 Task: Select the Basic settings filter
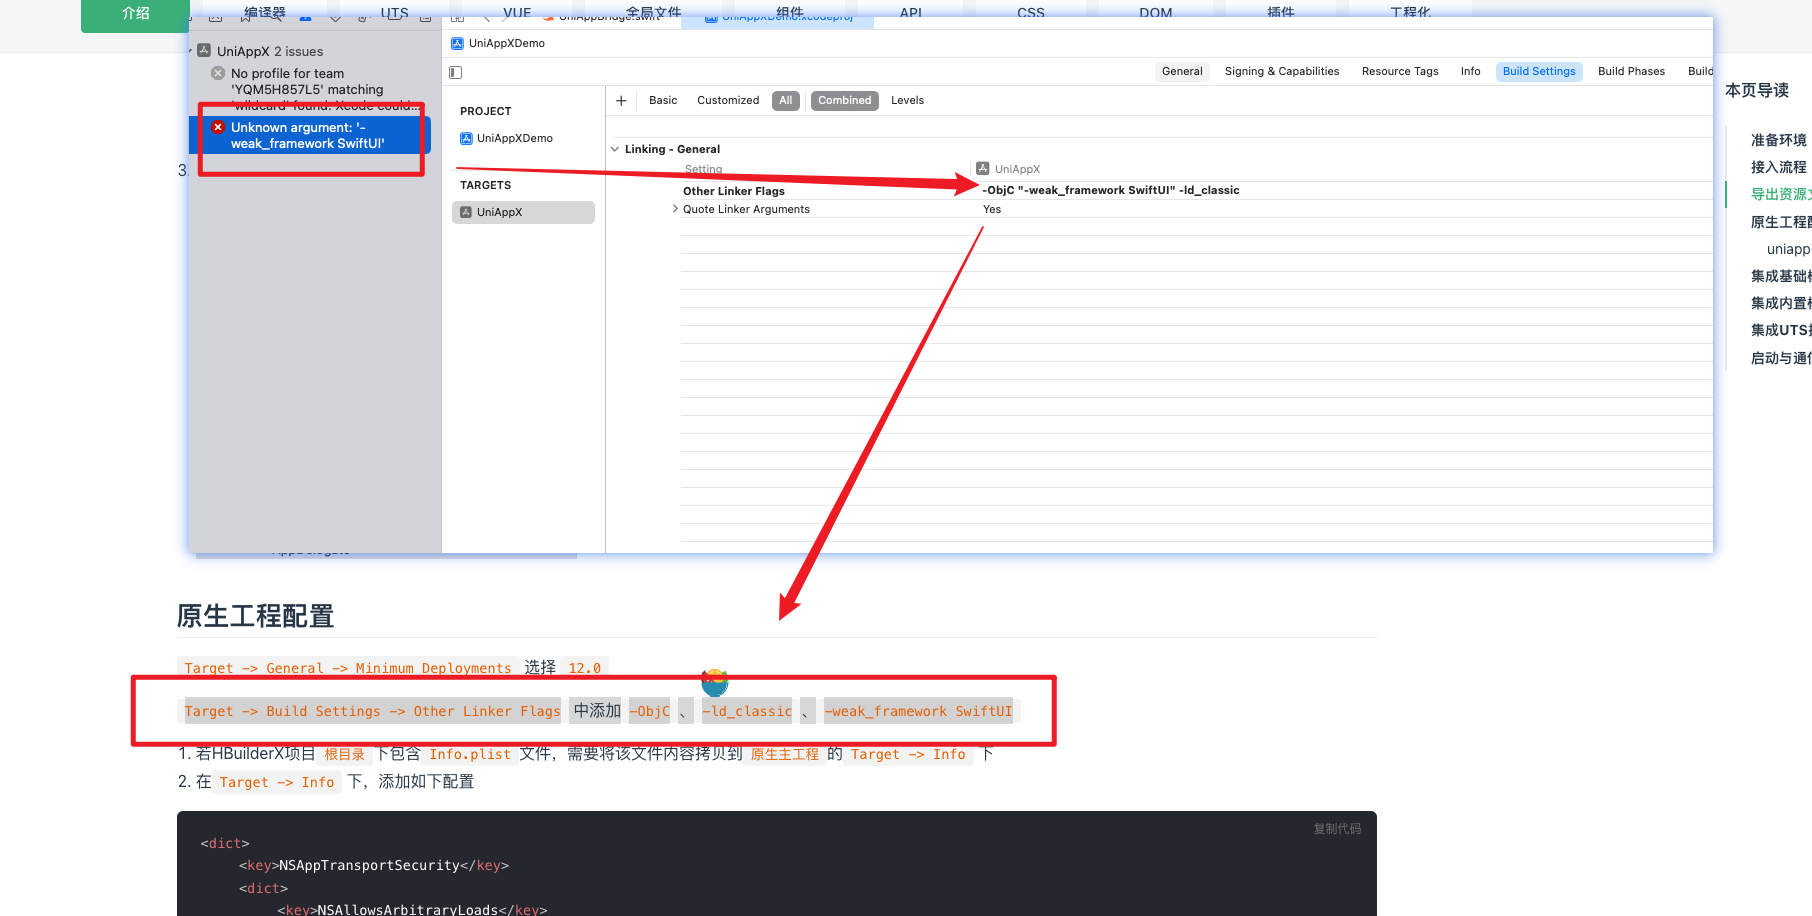(x=663, y=100)
